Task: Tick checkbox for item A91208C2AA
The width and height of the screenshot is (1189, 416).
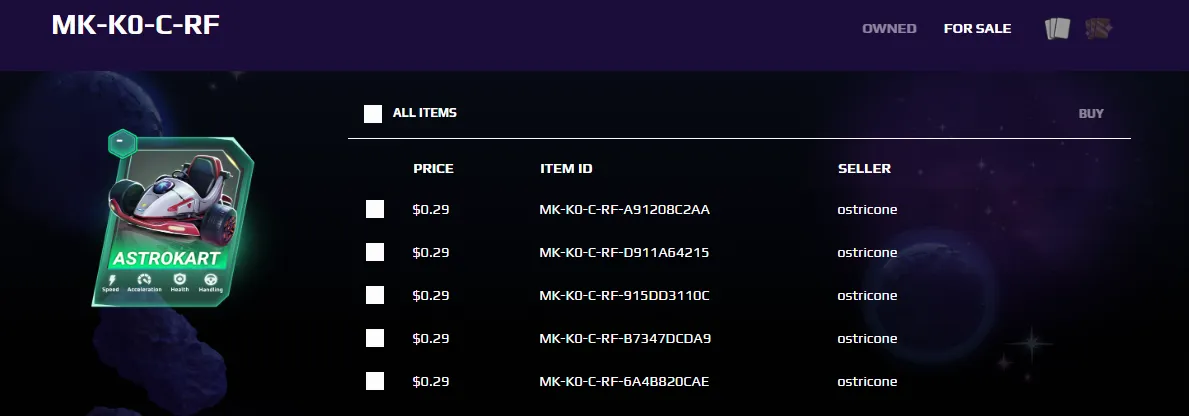Action: pos(375,209)
